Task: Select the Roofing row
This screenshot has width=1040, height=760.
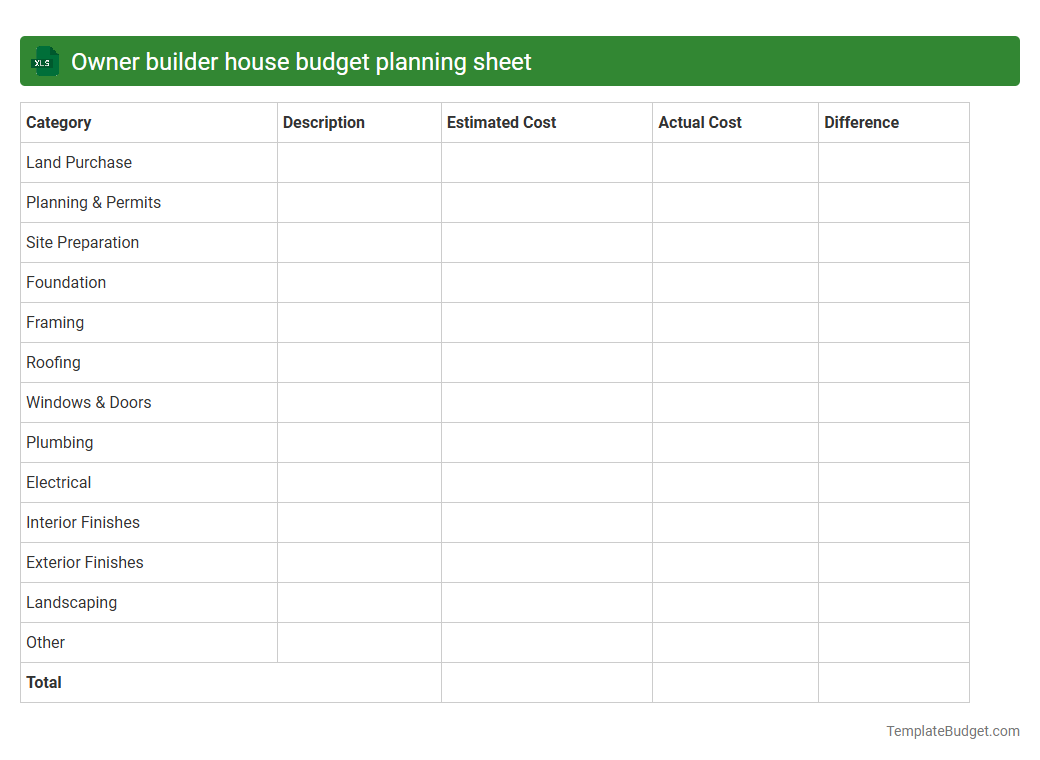Action: (53, 362)
